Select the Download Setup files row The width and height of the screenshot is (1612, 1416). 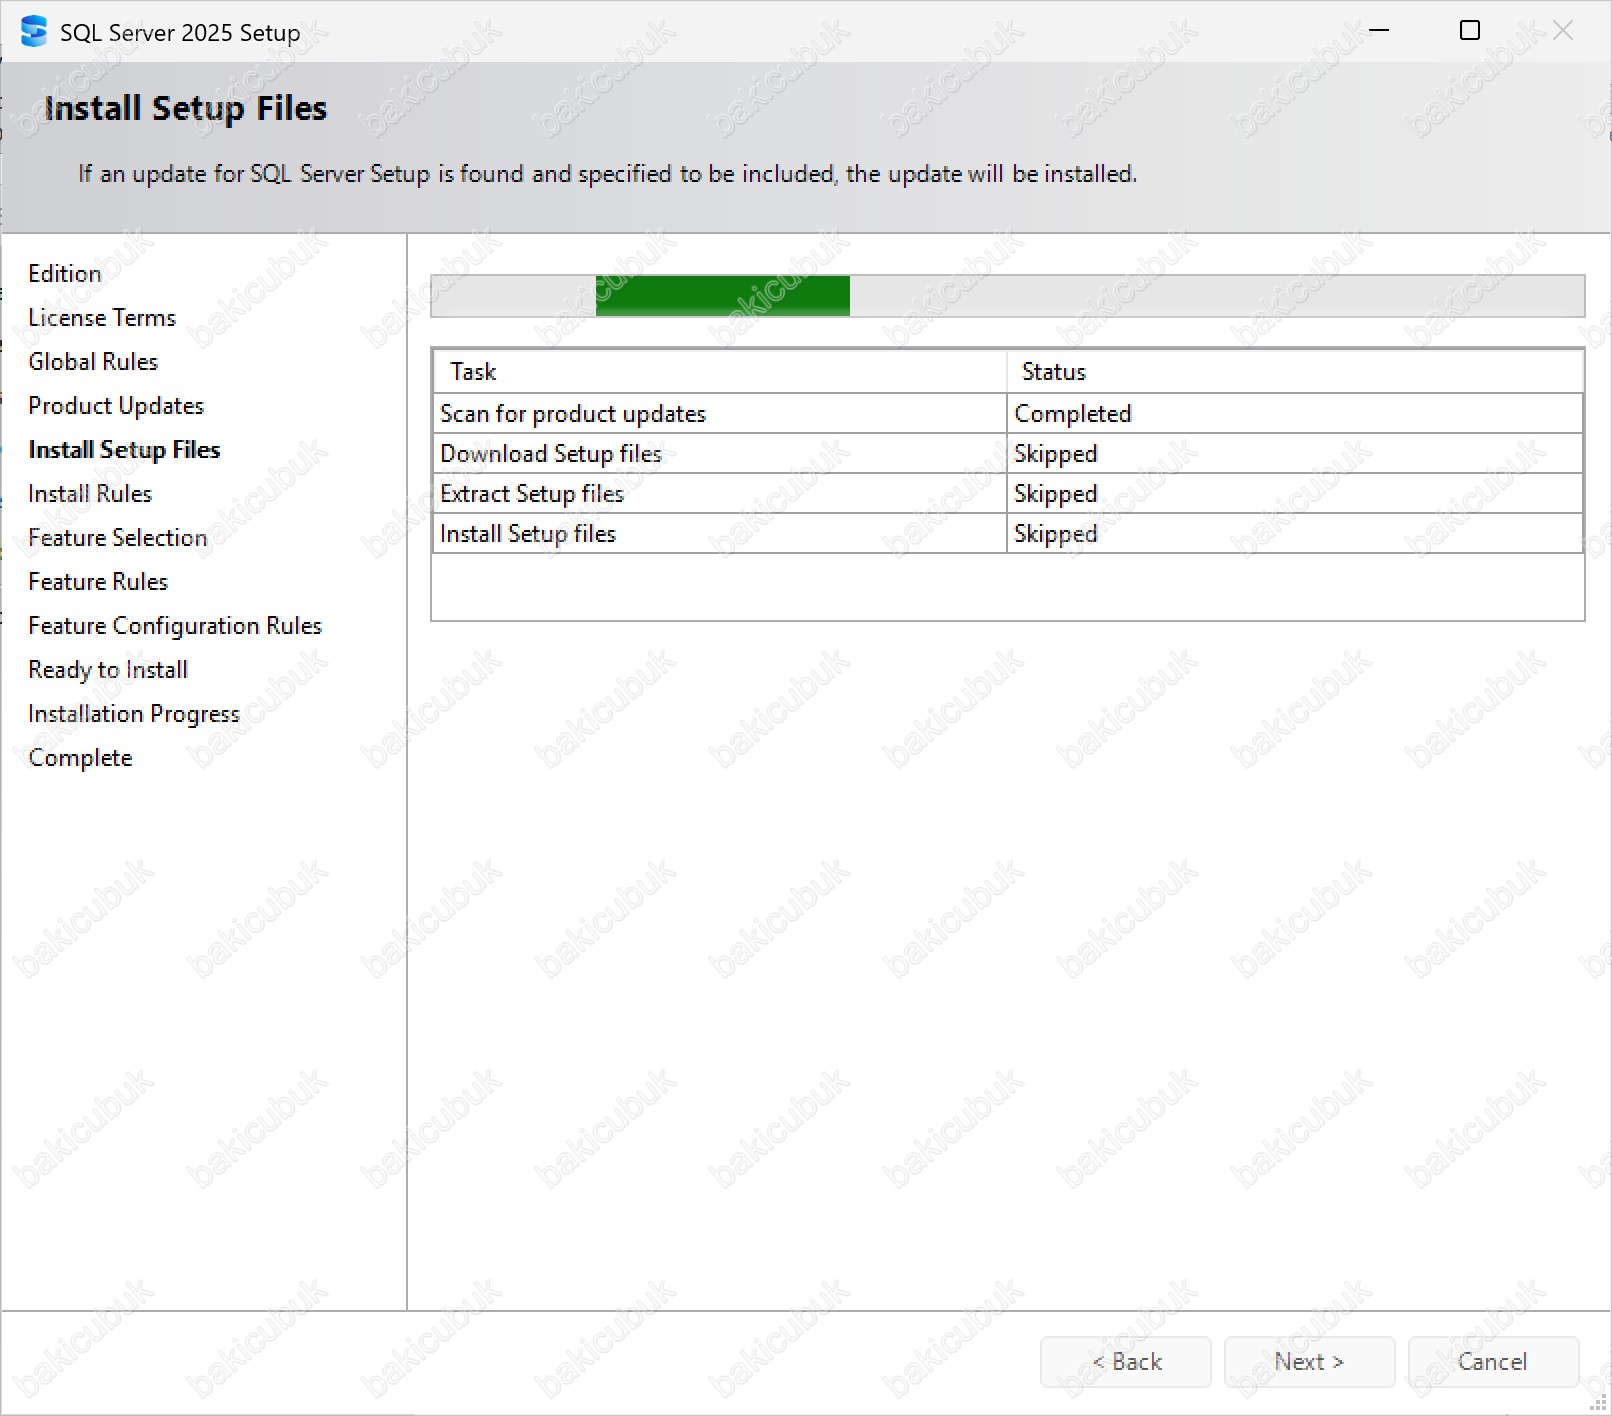click(x=551, y=454)
